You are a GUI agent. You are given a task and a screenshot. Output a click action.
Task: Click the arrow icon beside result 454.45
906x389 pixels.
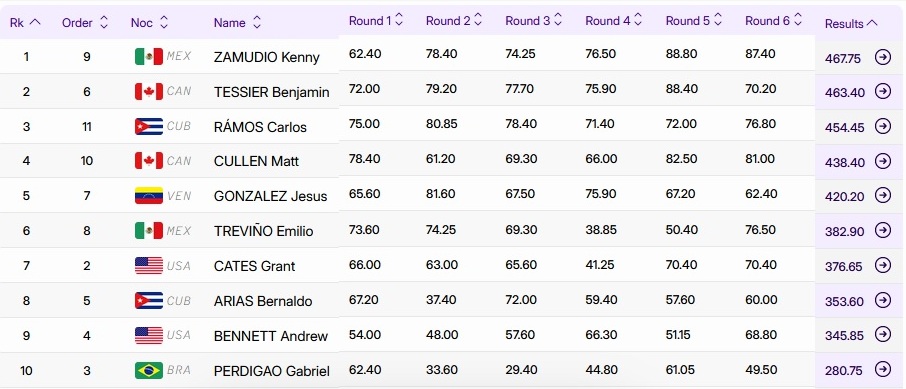882,126
